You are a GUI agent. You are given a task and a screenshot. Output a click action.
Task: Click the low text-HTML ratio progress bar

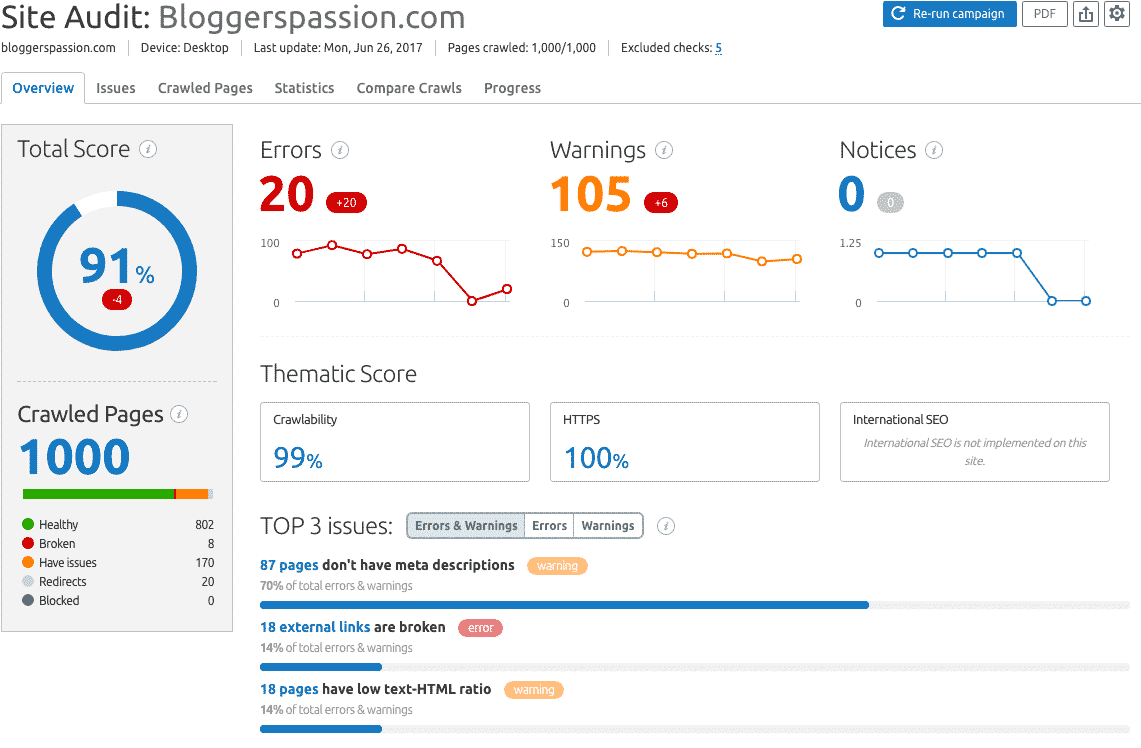click(x=694, y=729)
